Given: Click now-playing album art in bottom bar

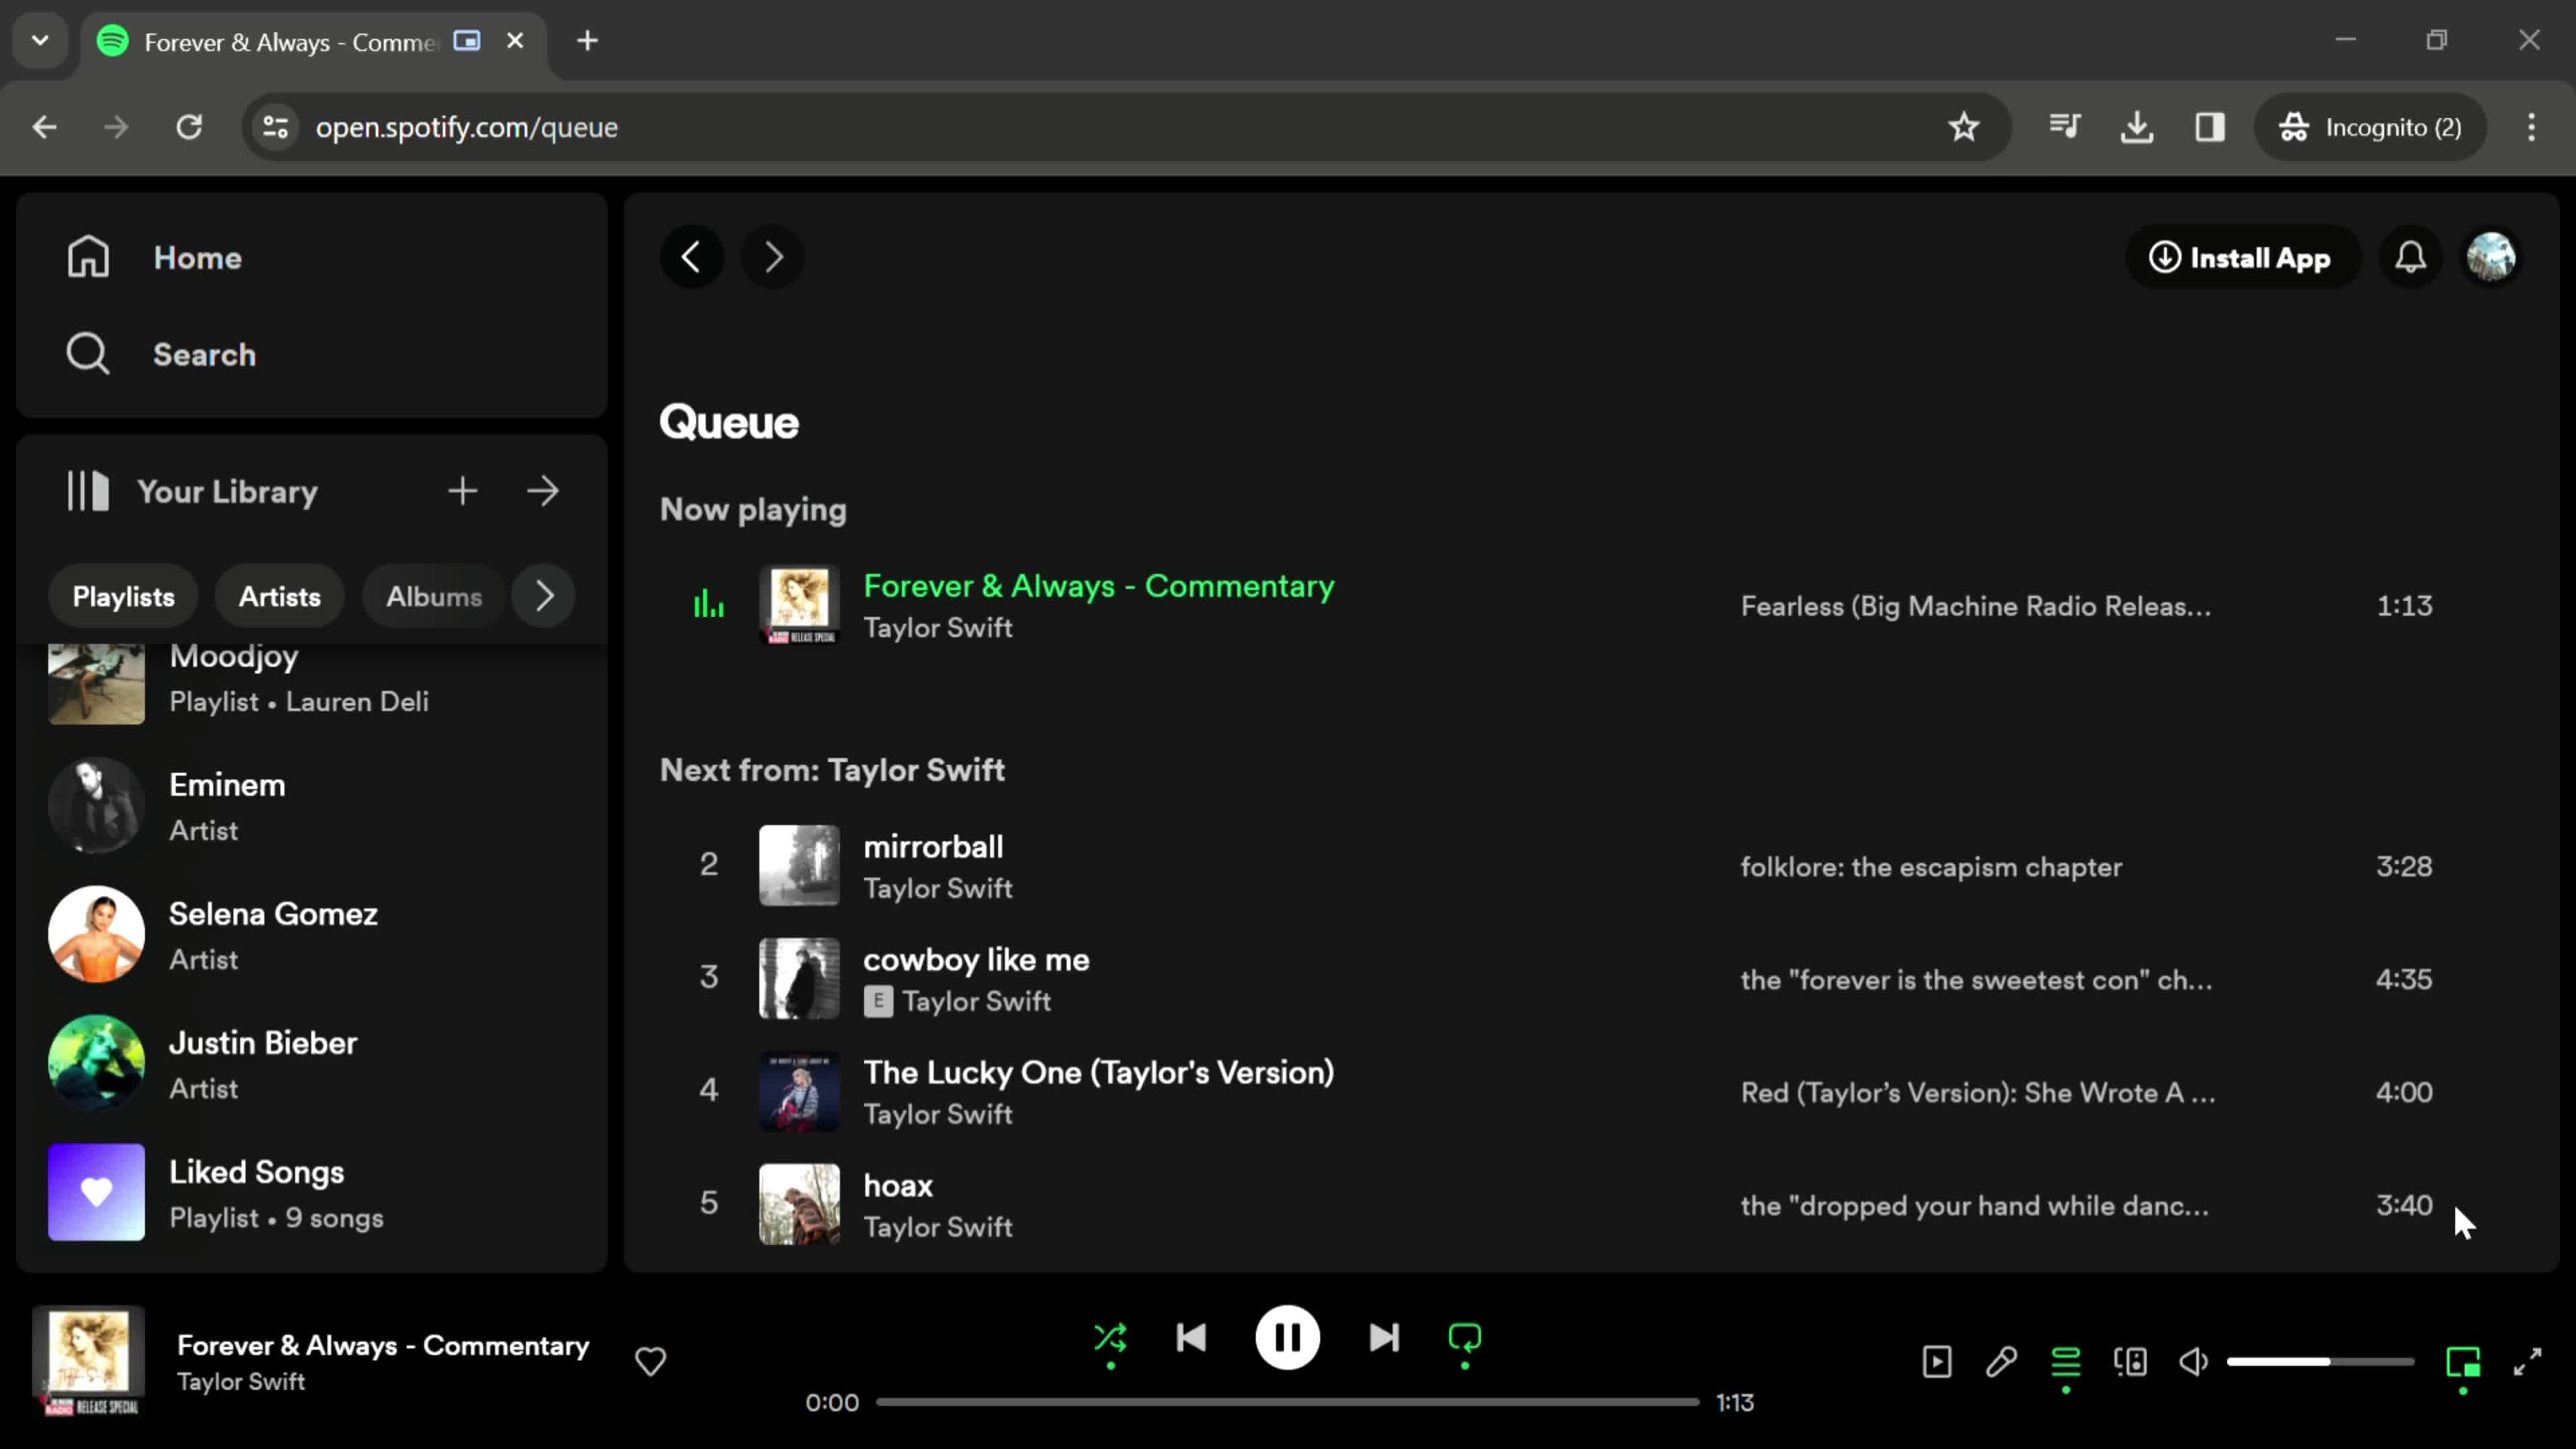Looking at the screenshot, I should click(x=89, y=1361).
